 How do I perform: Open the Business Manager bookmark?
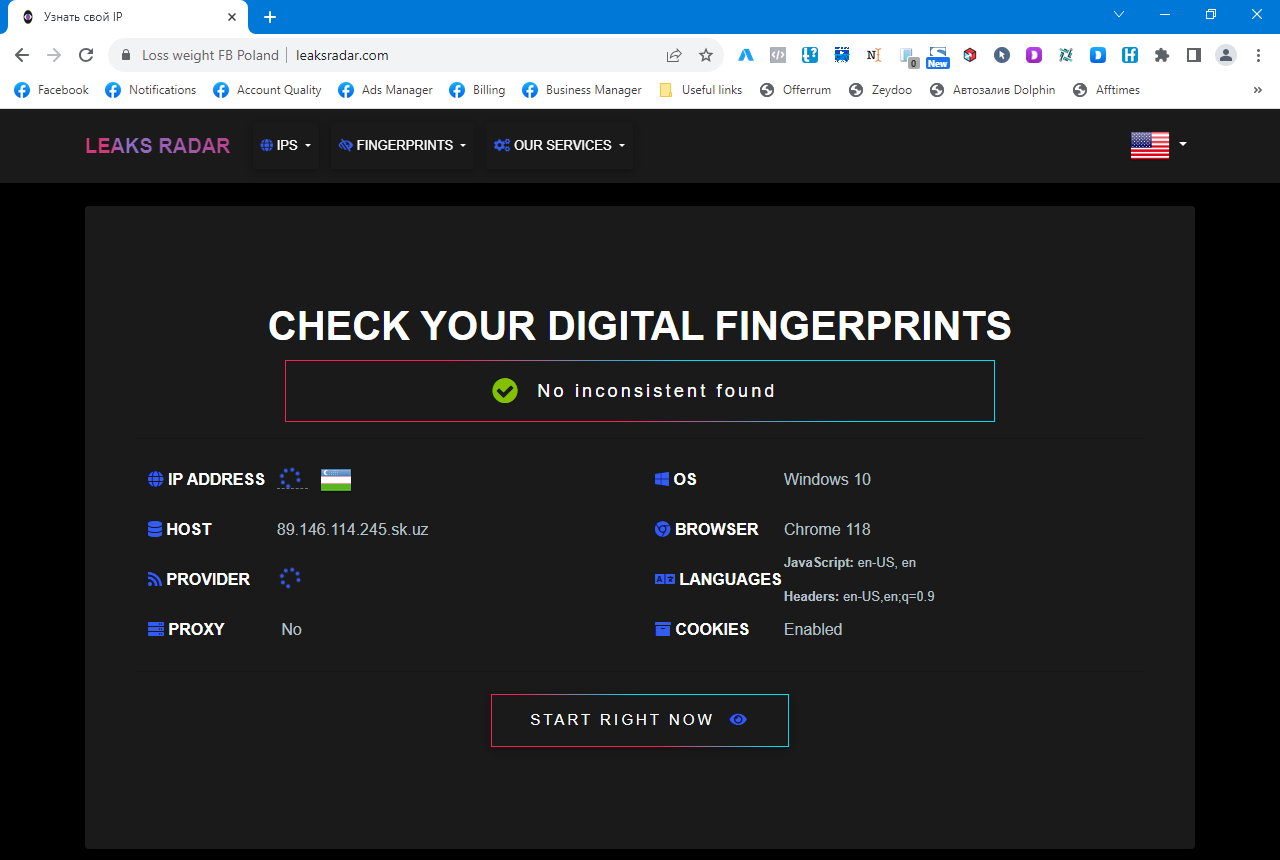pos(582,90)
